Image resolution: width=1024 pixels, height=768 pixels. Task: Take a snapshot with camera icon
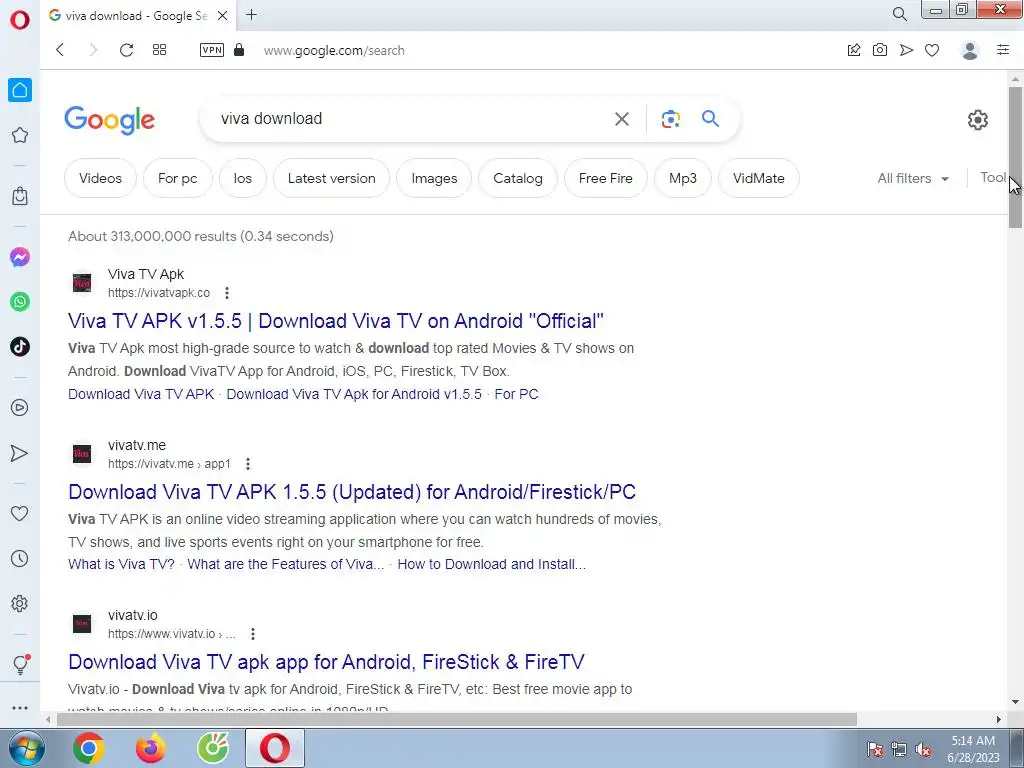880,50
